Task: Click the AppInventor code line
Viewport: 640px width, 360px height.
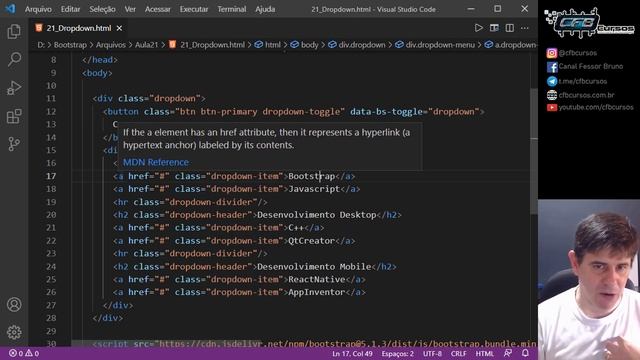Action: click(x=239, y=292)
